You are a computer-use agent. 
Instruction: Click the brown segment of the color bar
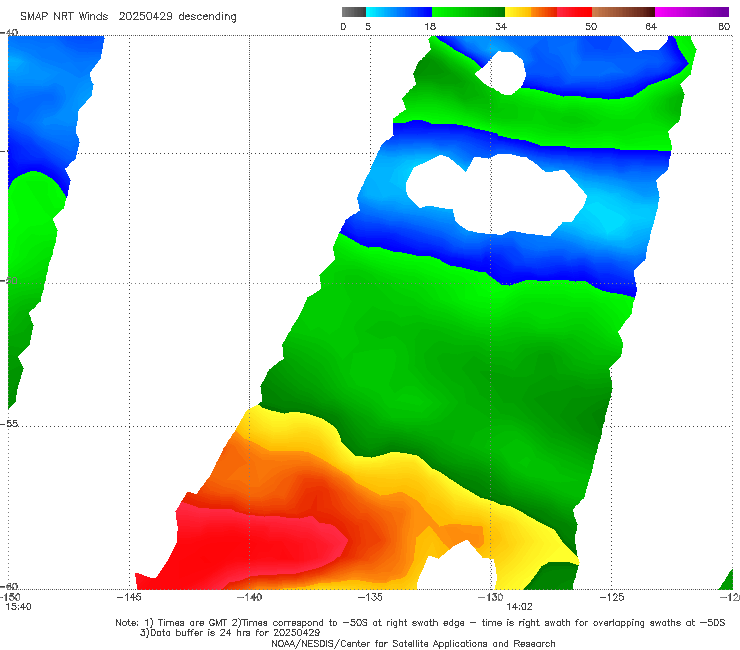coord(623,12)
